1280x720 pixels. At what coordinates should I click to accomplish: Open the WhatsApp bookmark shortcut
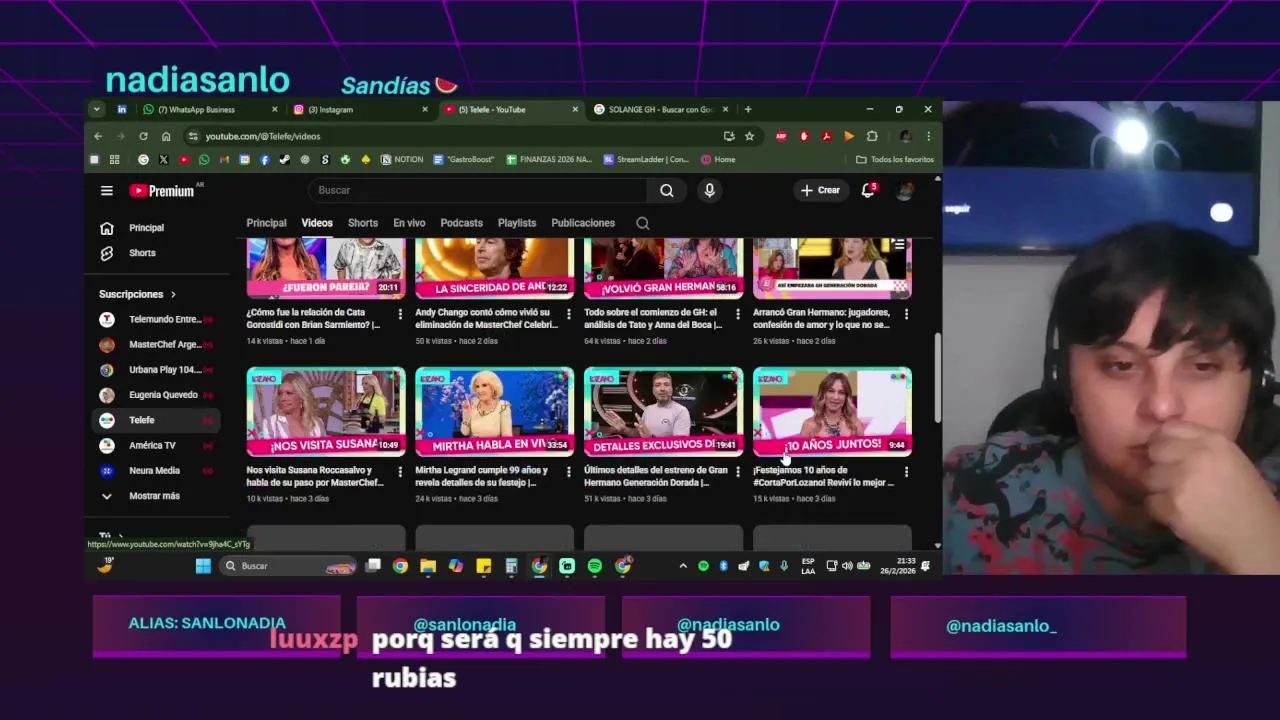(x=204, y=159)
